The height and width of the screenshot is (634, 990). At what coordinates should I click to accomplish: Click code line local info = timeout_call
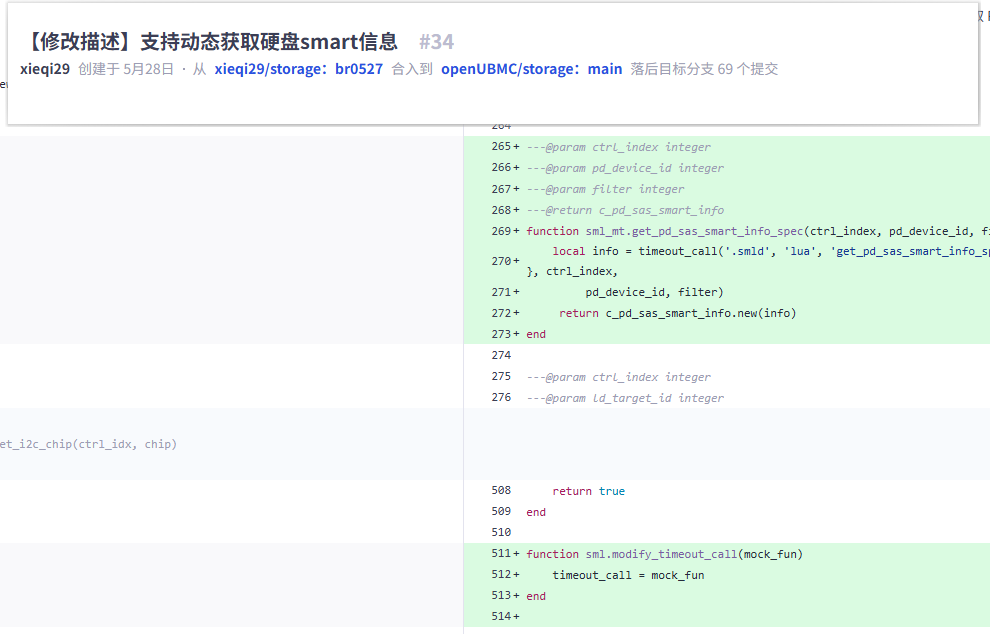(x=770, y=251)
